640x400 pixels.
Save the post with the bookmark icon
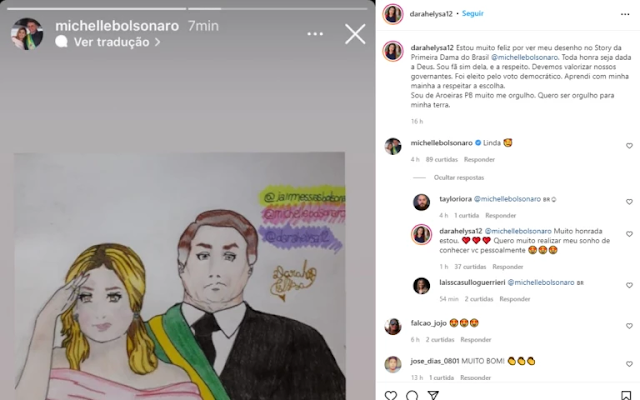[626, 395]
